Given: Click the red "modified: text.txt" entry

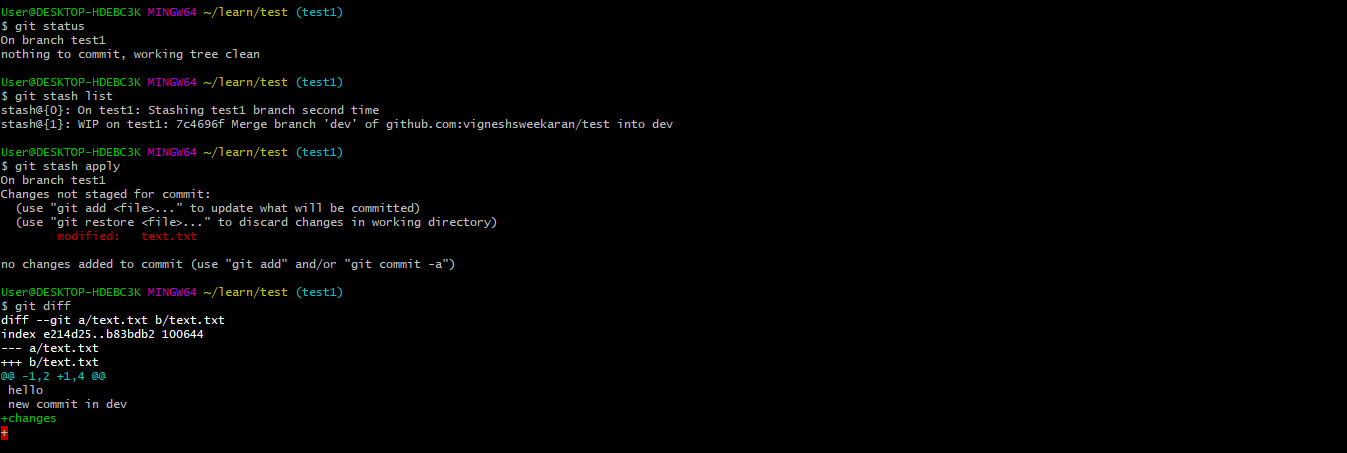Looking at the screenshot, I should pyautogui.click(x=127, y=236).
